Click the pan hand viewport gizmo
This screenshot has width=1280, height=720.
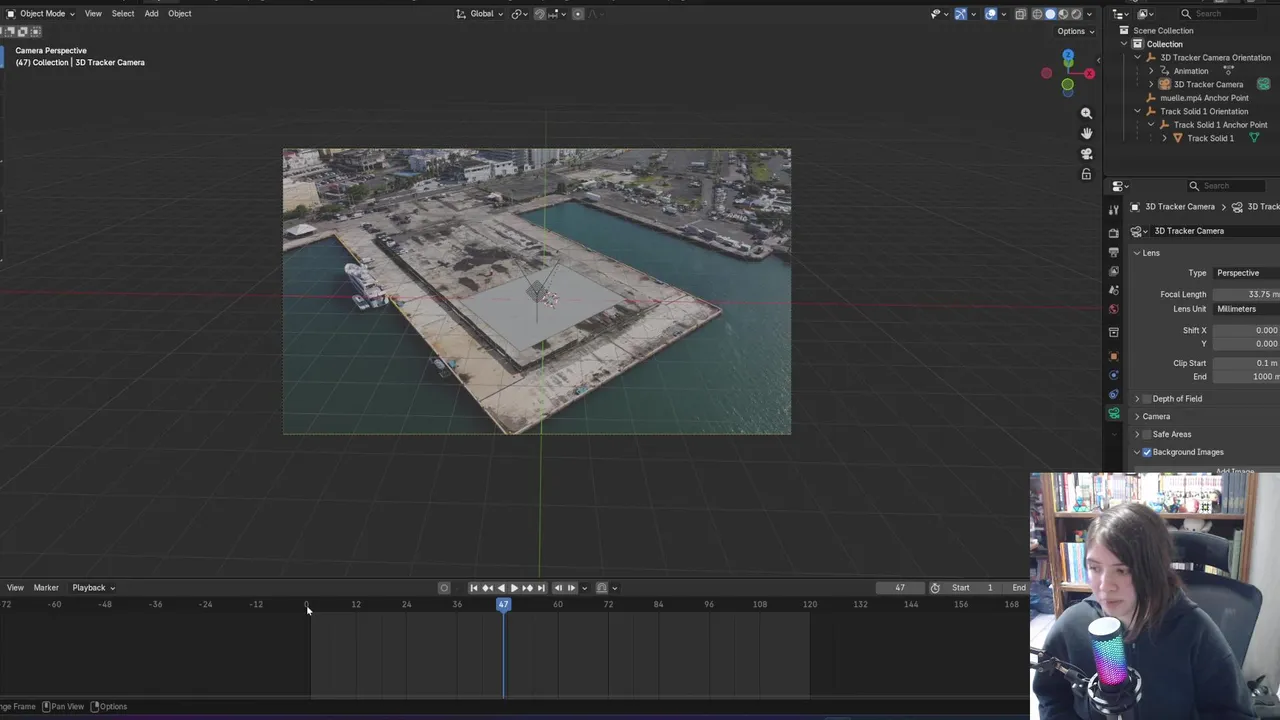point(1086,134)
